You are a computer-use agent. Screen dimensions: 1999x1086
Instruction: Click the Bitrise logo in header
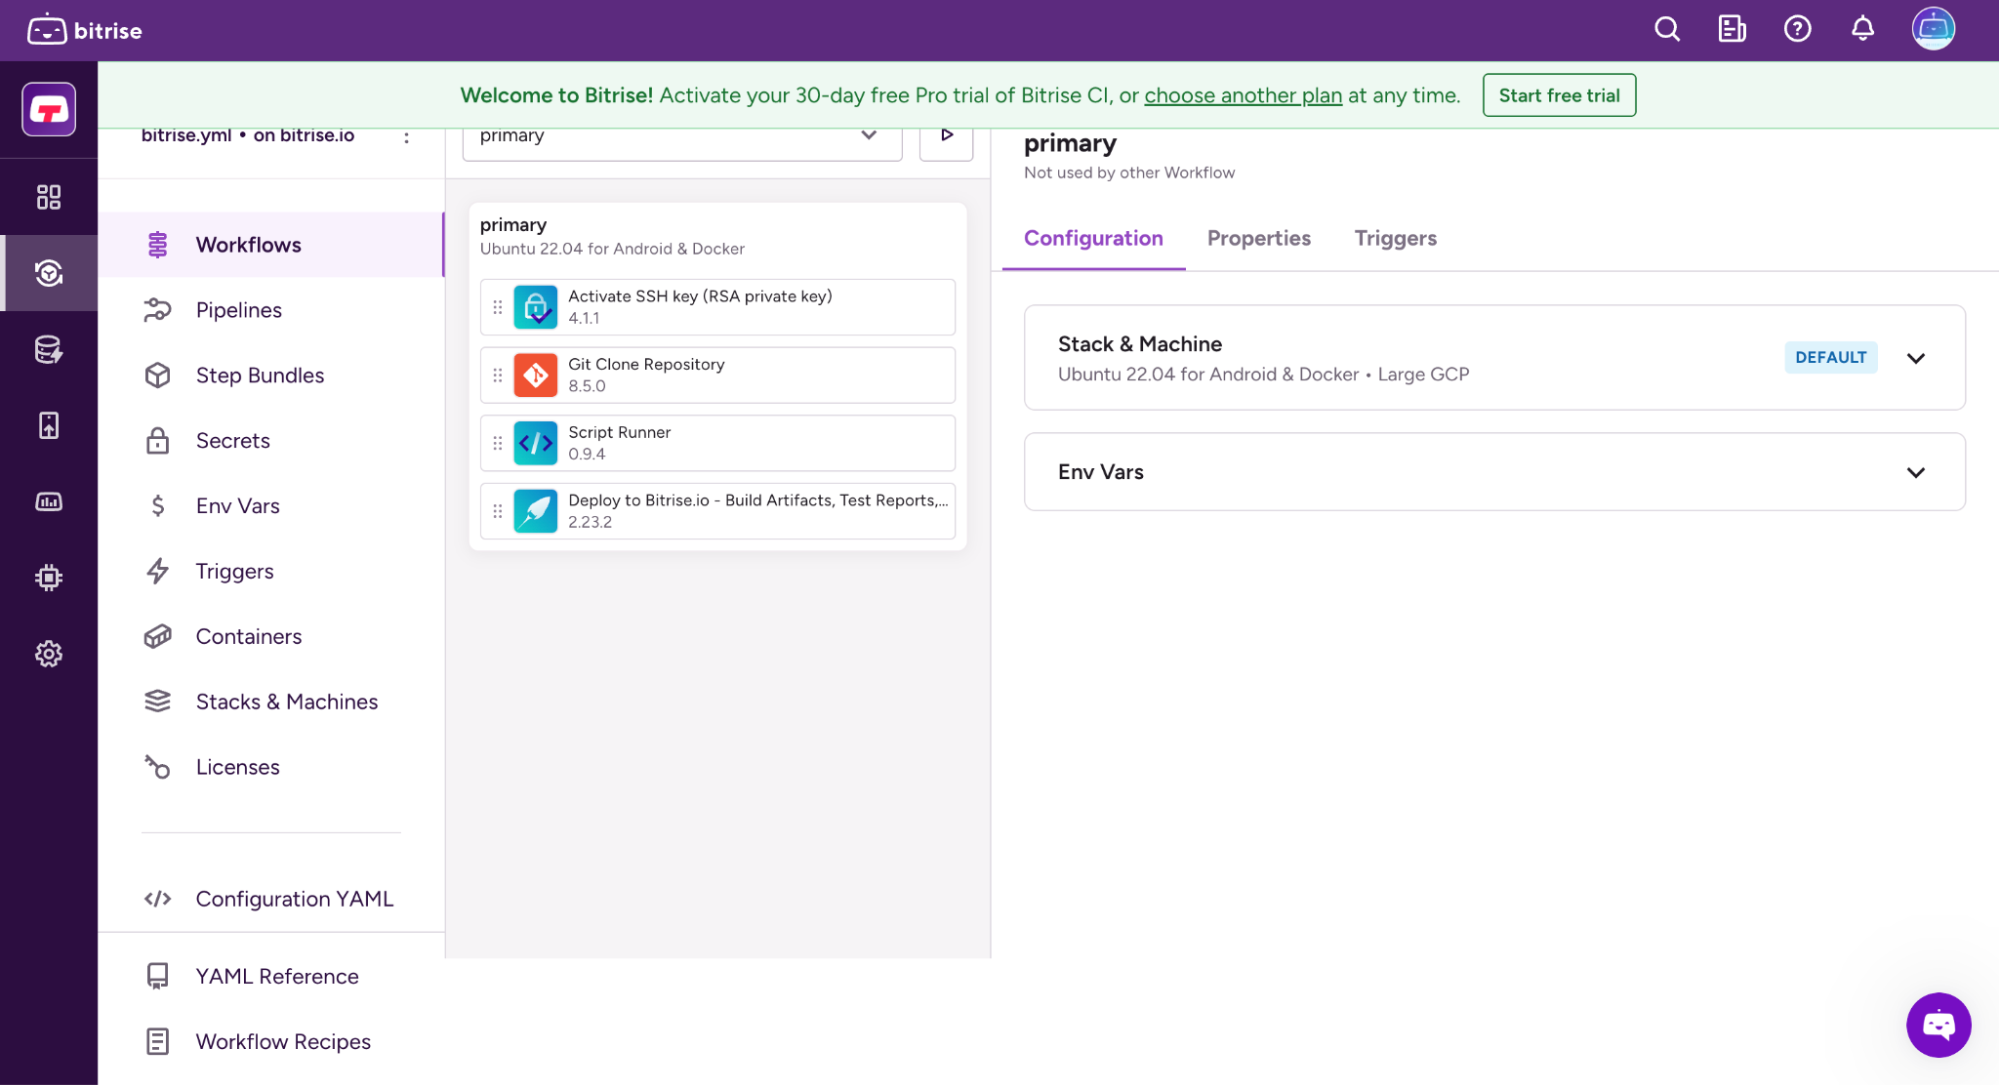[85, 30]
